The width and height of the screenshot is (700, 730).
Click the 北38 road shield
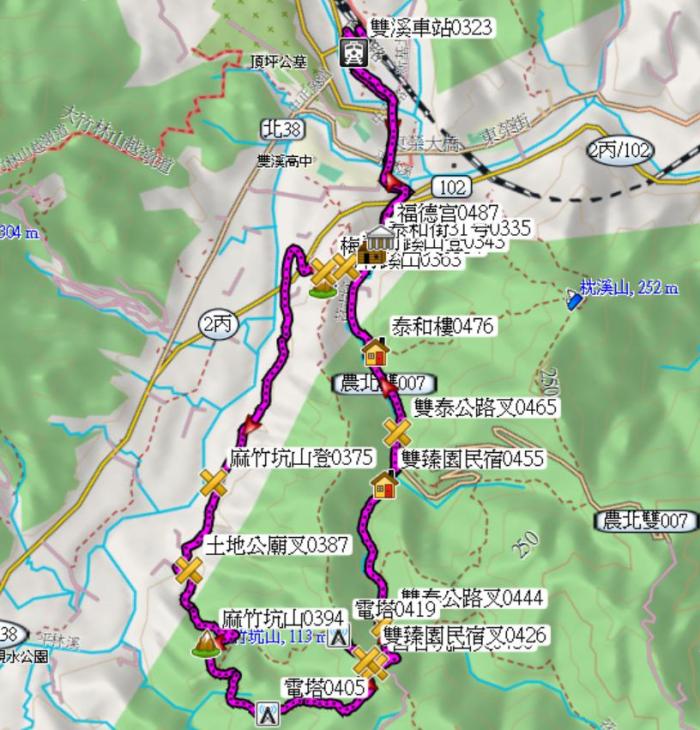pos(283,129)
